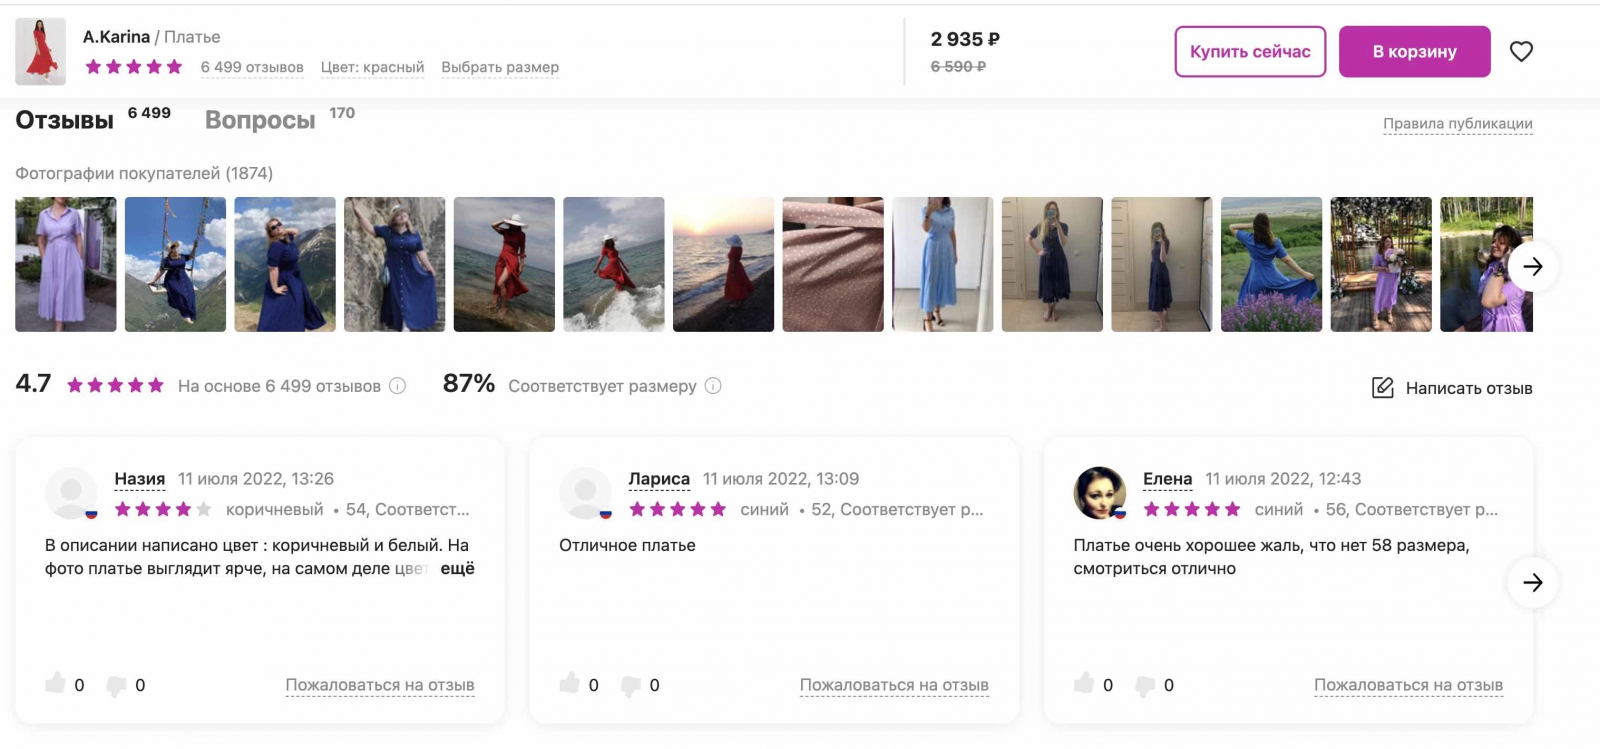
Task: Open Выбрать размер size selector
Action: click(500, 67)
